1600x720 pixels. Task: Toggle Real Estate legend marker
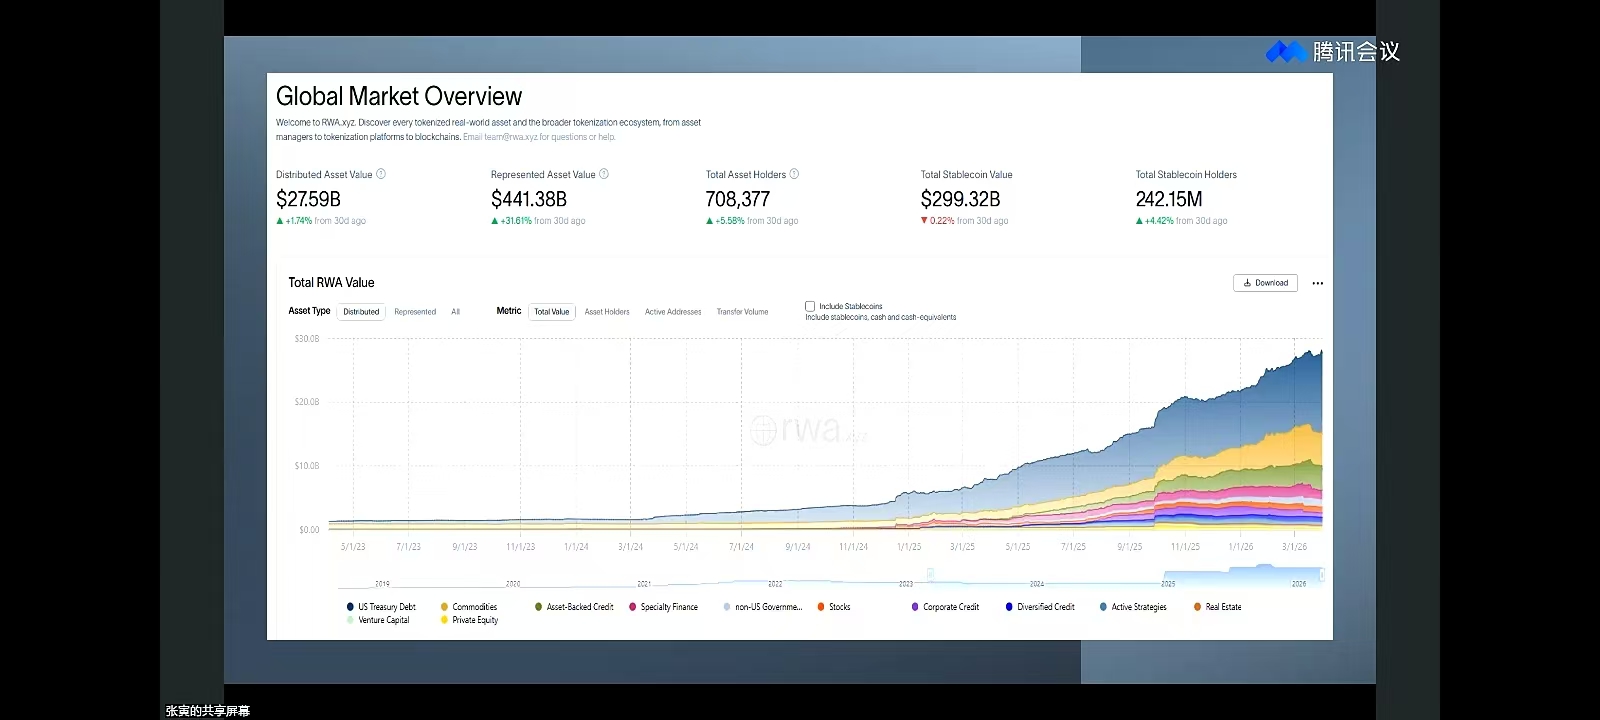pos(1197,607)
